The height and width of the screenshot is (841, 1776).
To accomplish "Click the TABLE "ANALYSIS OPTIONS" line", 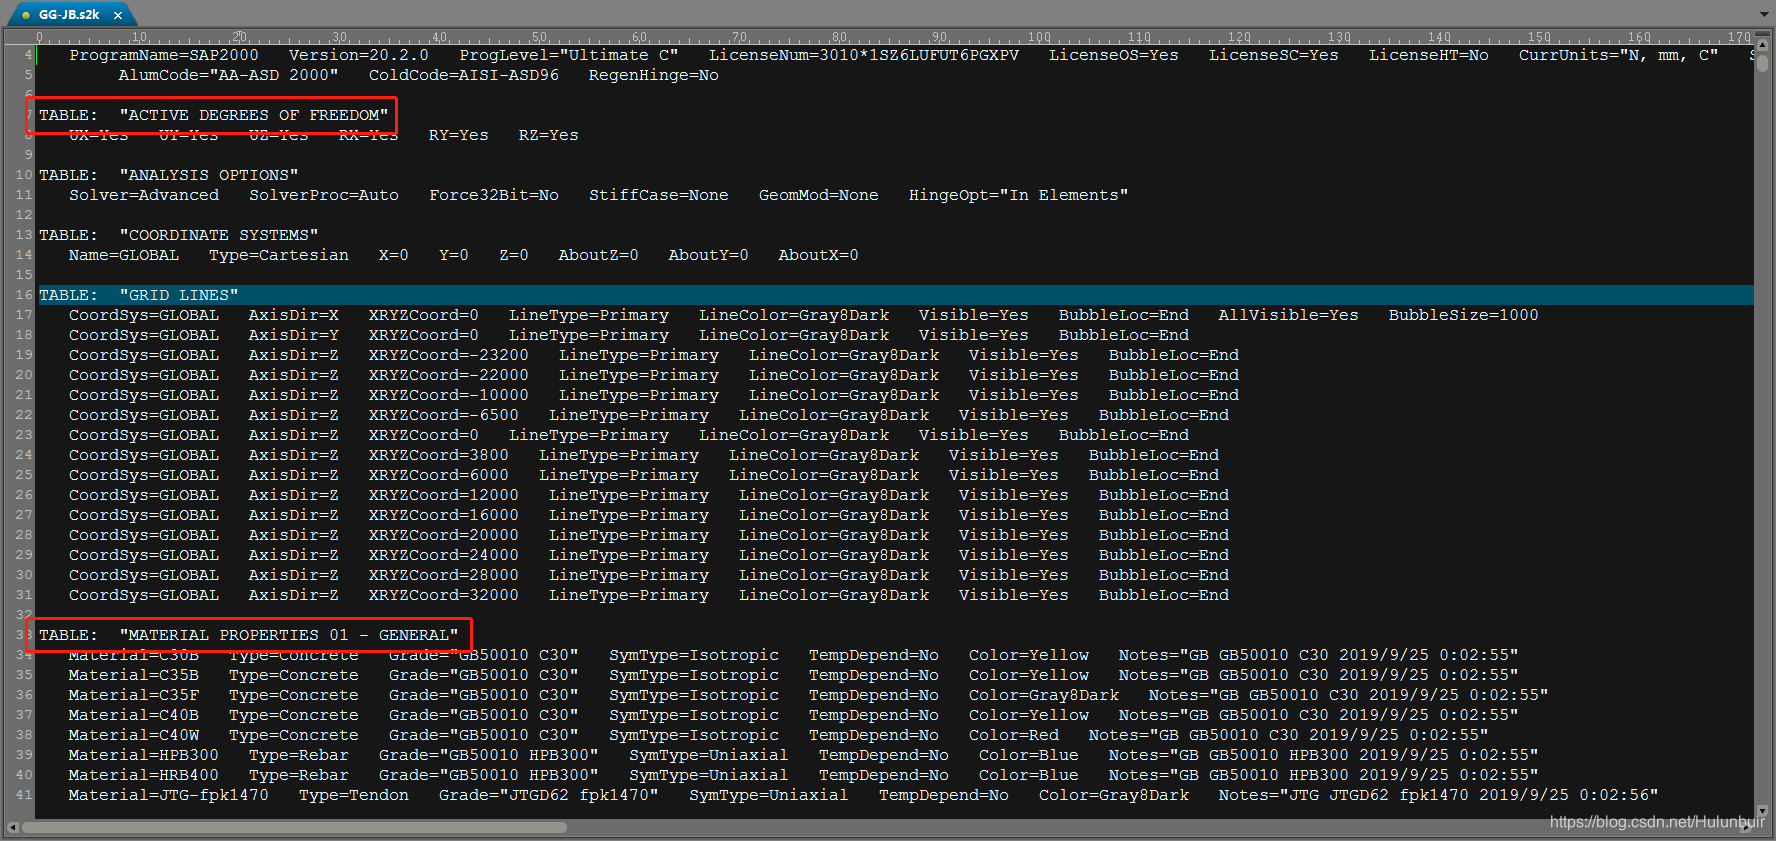I will click(x=169, y=175).
